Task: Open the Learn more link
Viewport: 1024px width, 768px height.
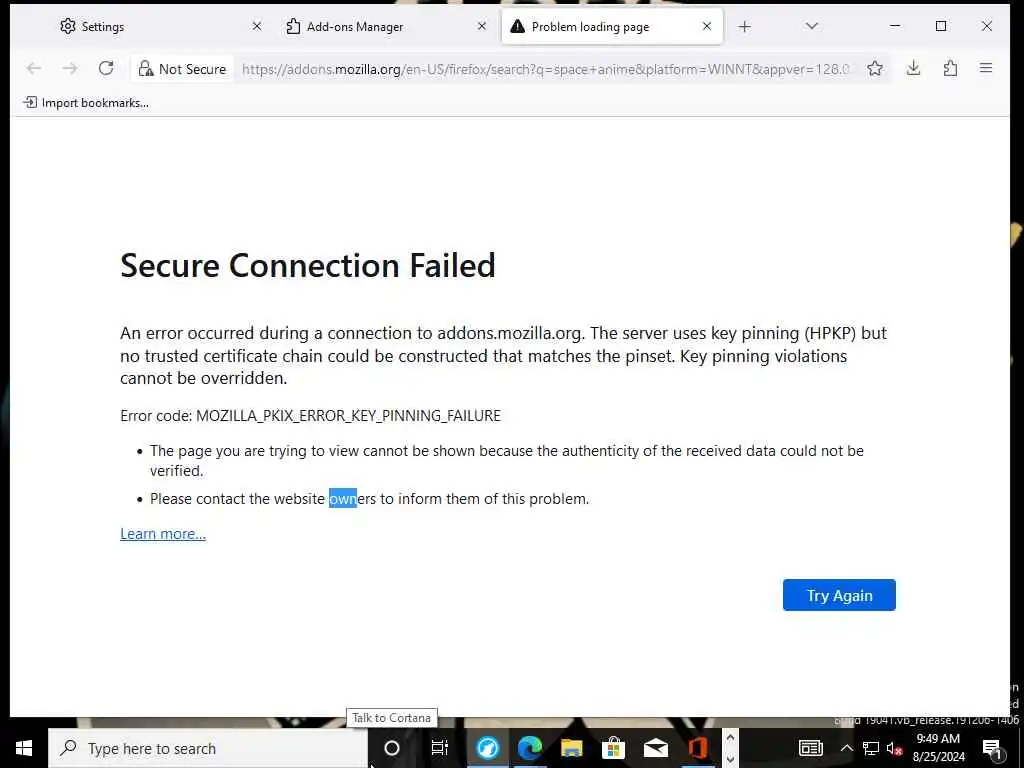Action: (163, 534)
